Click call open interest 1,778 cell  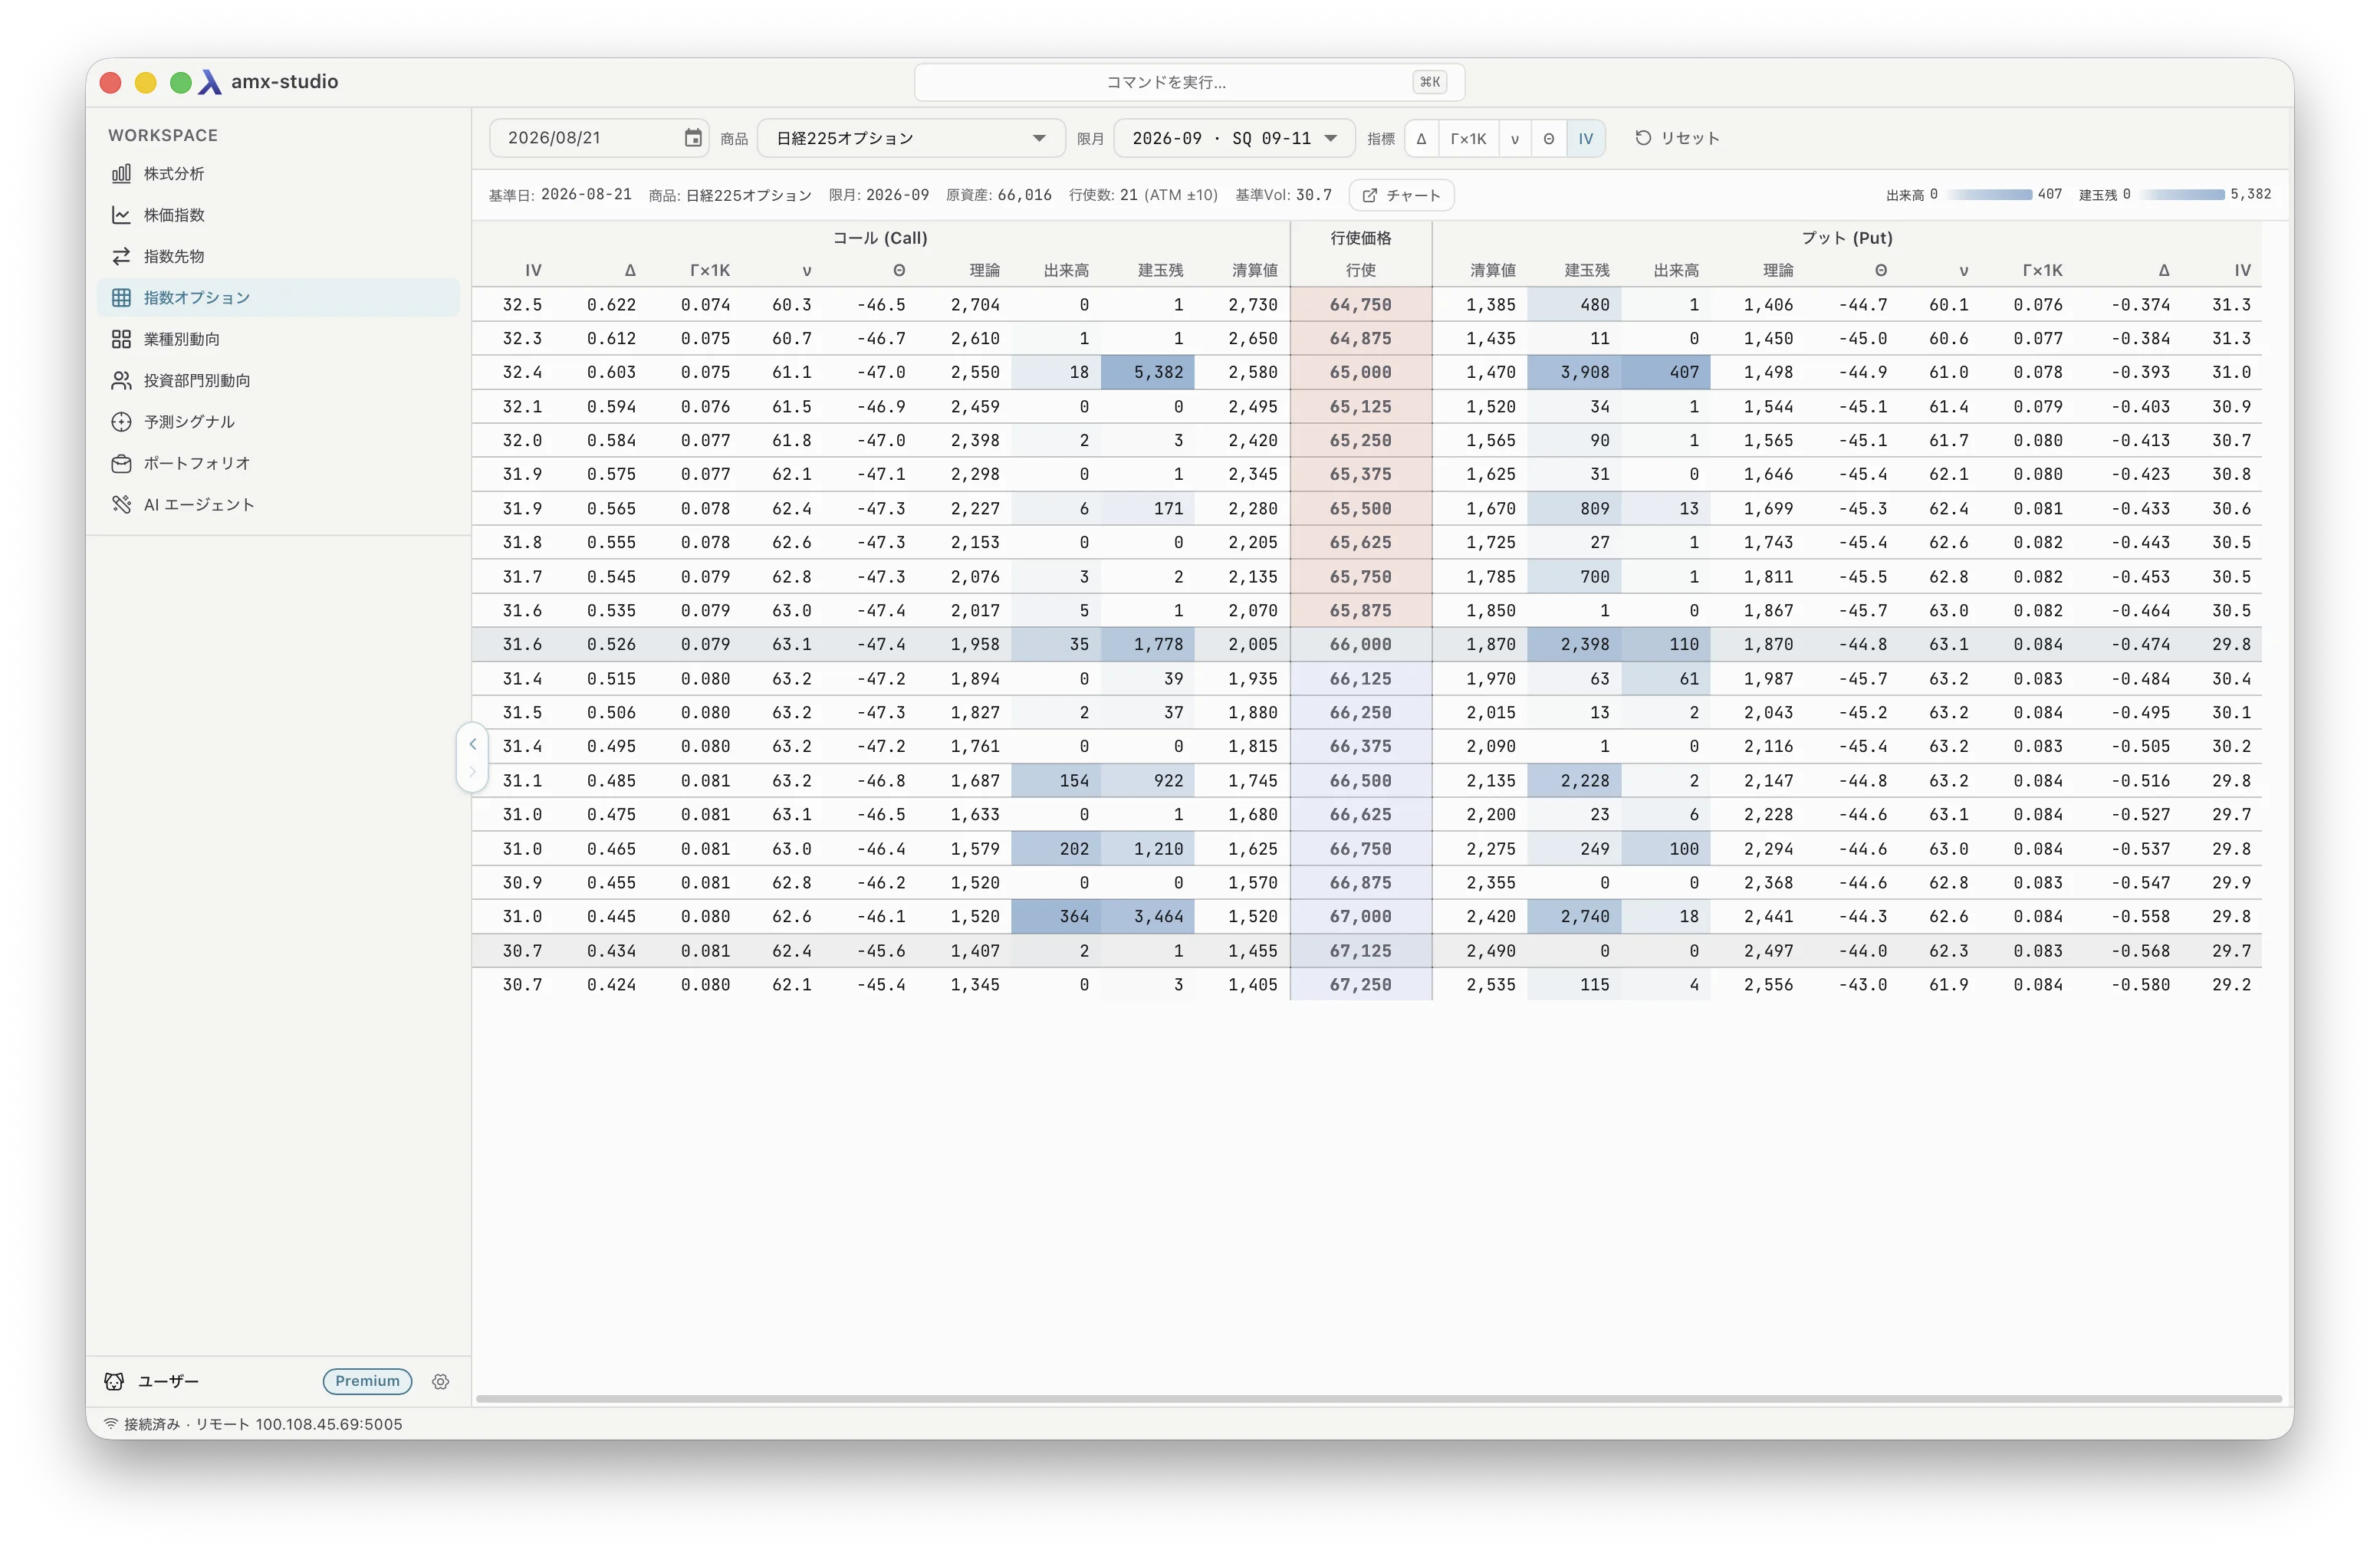click(1147, 644)
